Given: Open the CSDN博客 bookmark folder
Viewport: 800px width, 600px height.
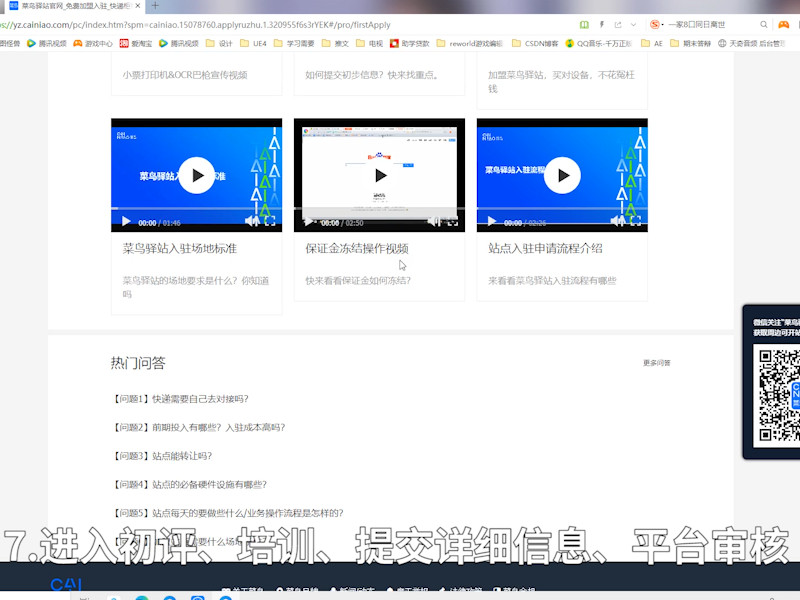Looking at the screenshot, I should tap(535, 43).
